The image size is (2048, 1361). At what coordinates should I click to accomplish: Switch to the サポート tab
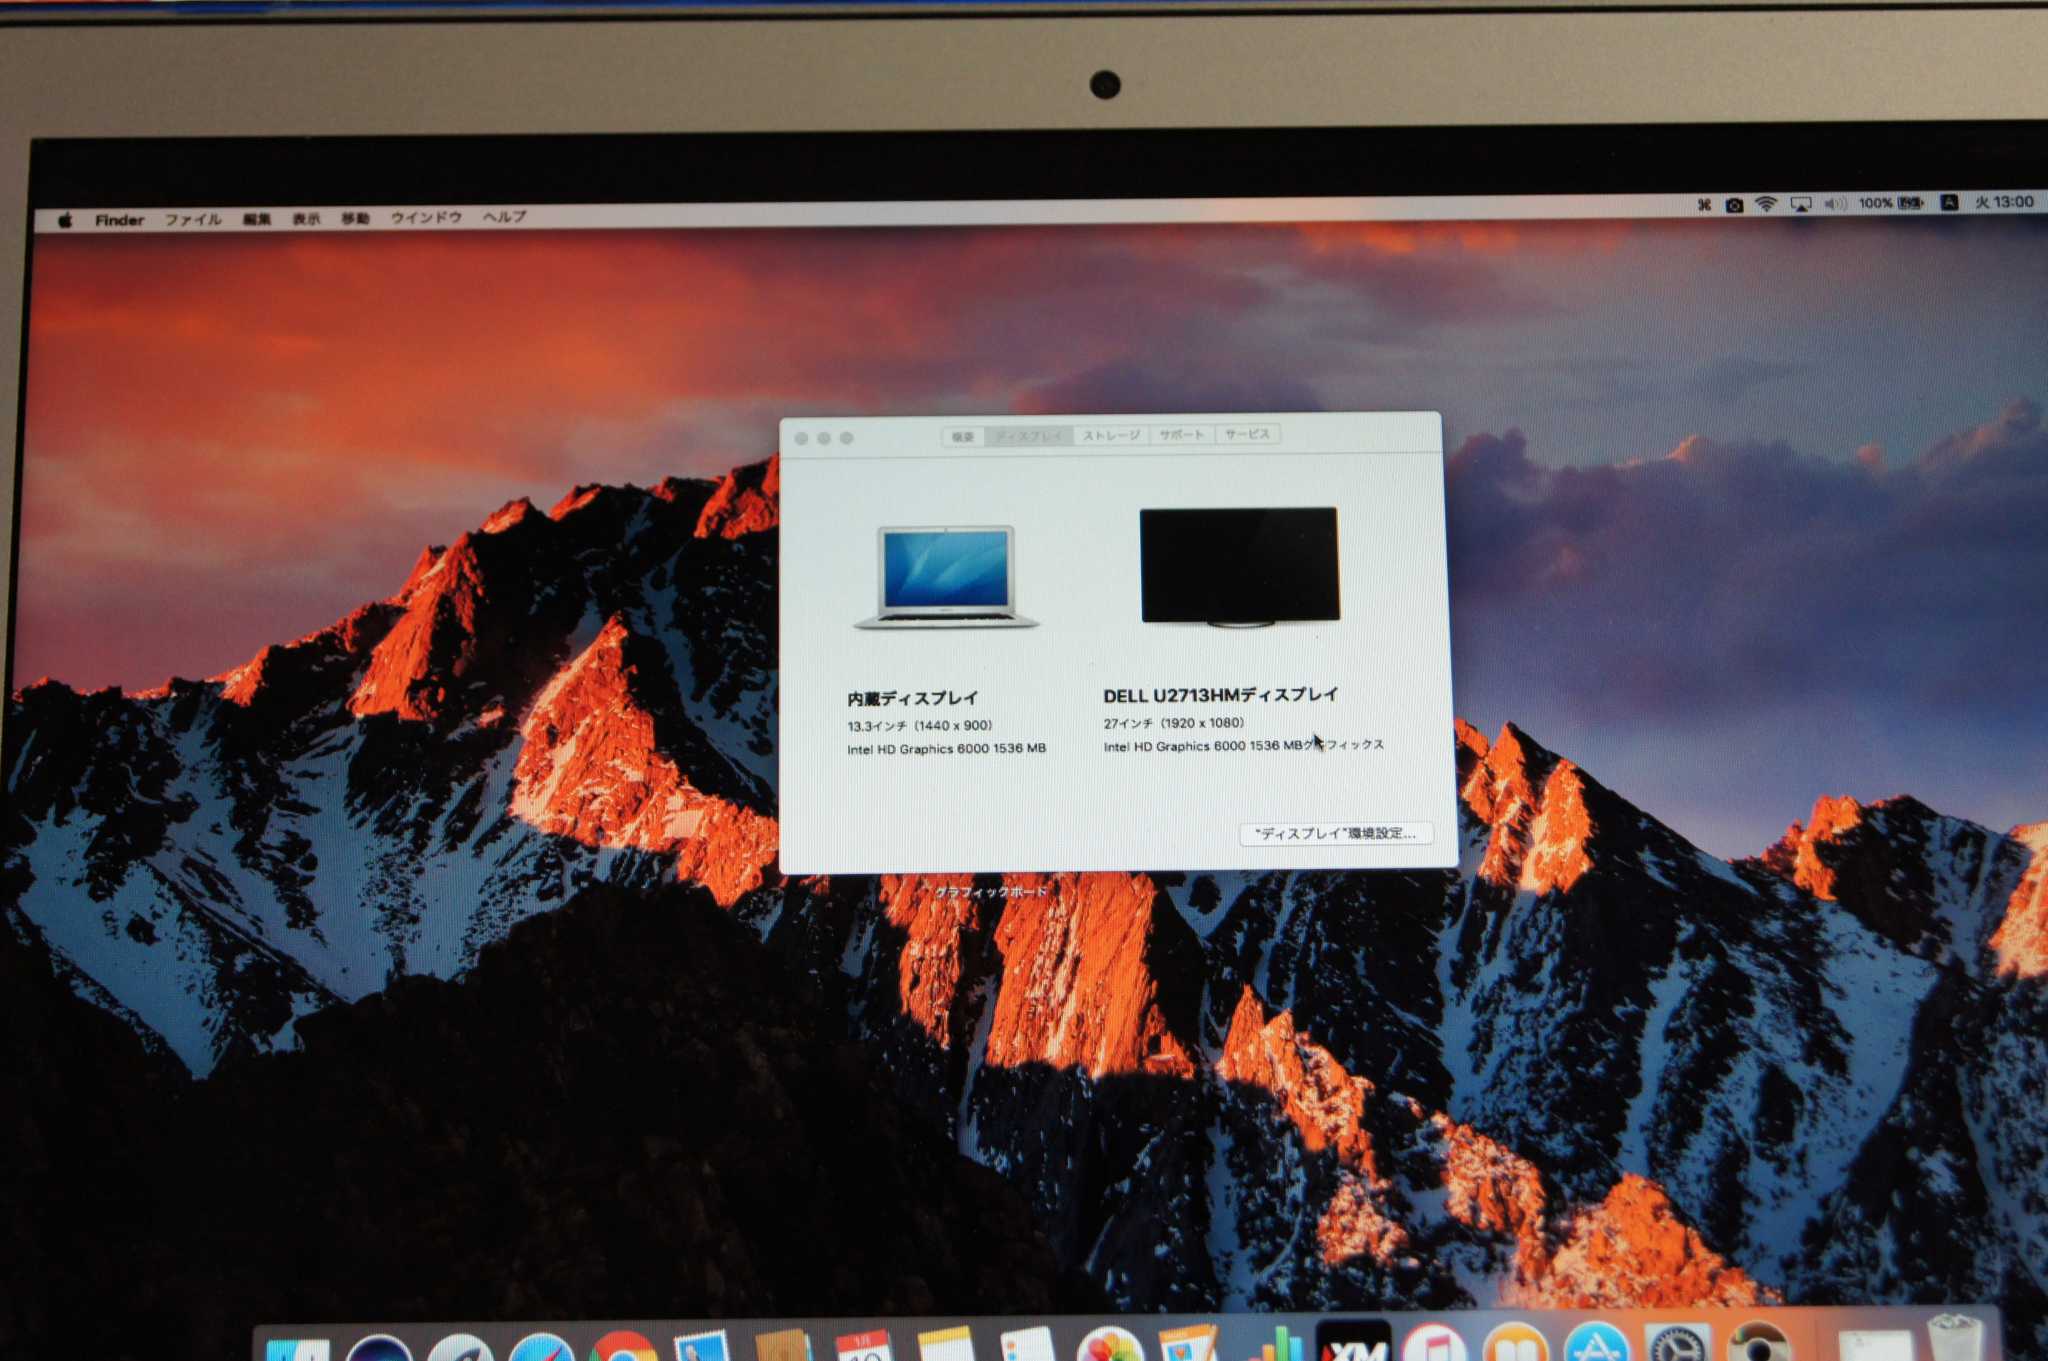pyautogui.click(x=1182, y=434)
